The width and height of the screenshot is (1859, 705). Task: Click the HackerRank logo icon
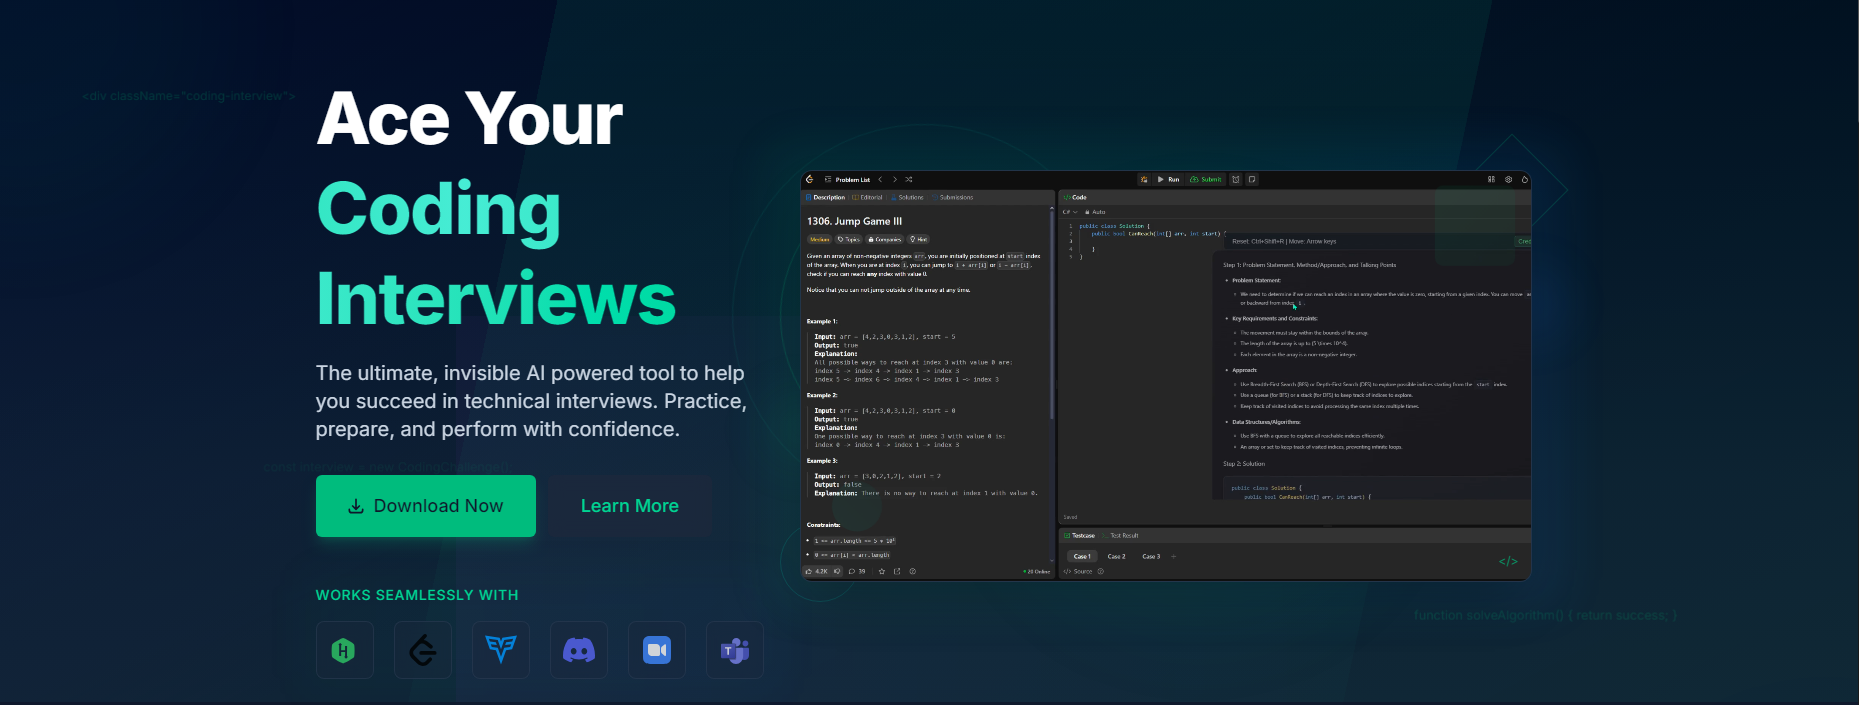pos(344,650)
